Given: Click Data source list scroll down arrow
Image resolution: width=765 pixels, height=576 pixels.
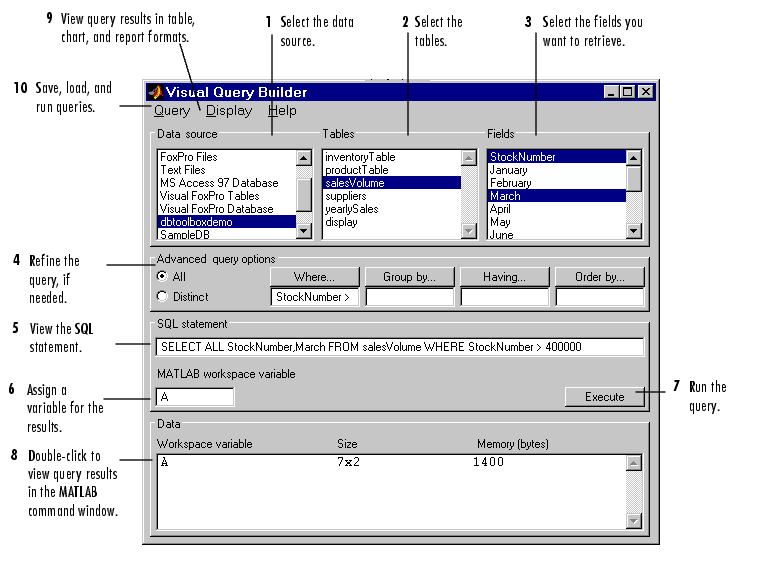Looking at the screenshot, I should (304, 230).
